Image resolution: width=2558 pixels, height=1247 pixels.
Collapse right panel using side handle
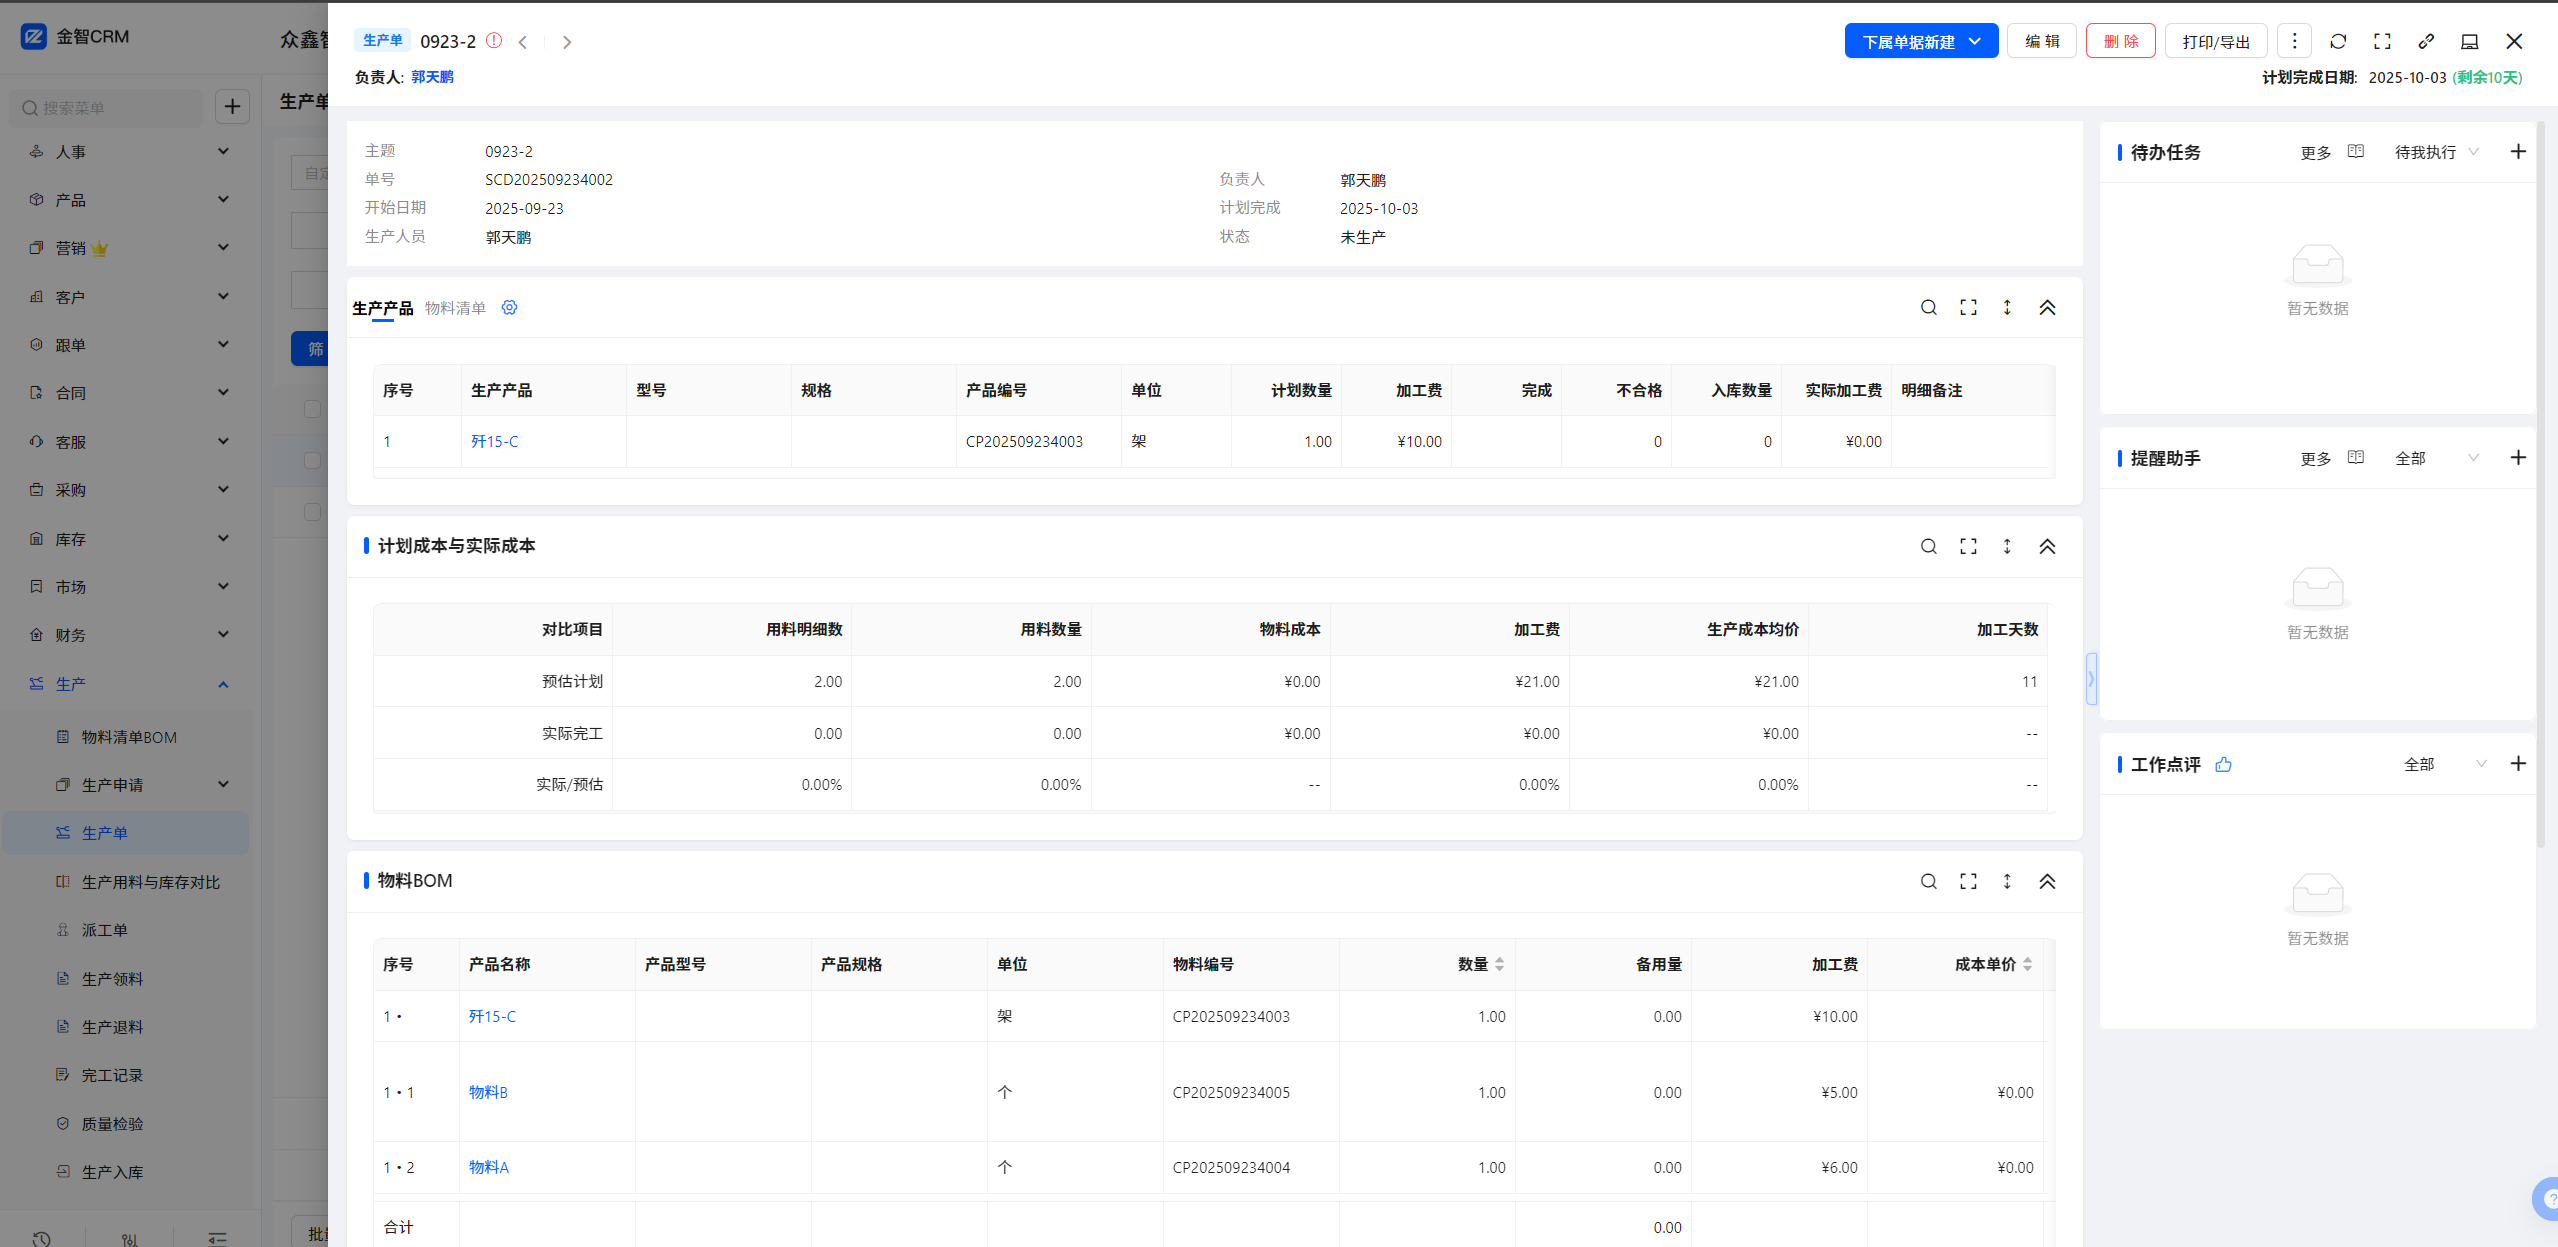pyautogui.click(x=2091, y=679)
